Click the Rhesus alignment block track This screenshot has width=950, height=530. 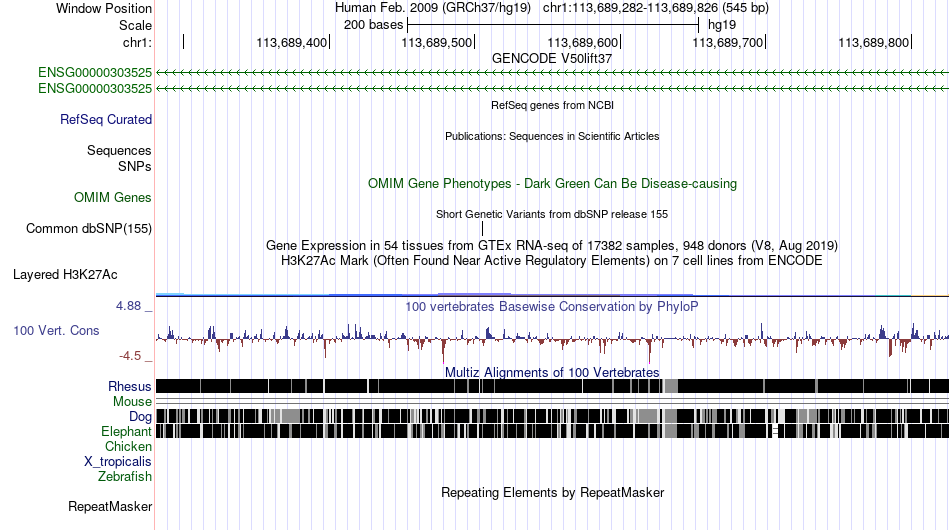(552, 386)
